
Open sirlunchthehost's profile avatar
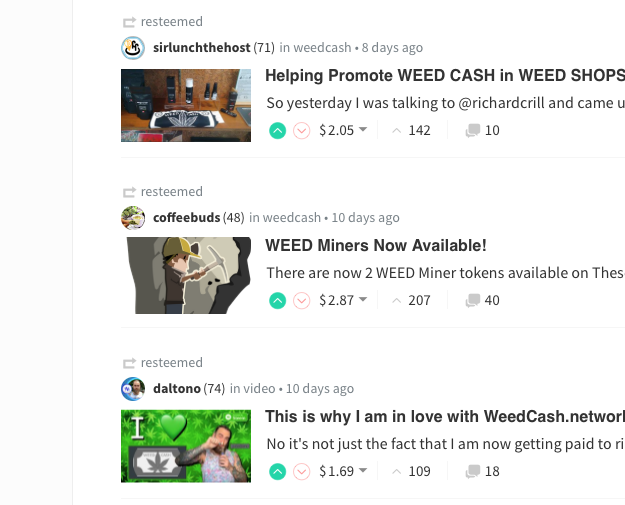click(133, 48)
